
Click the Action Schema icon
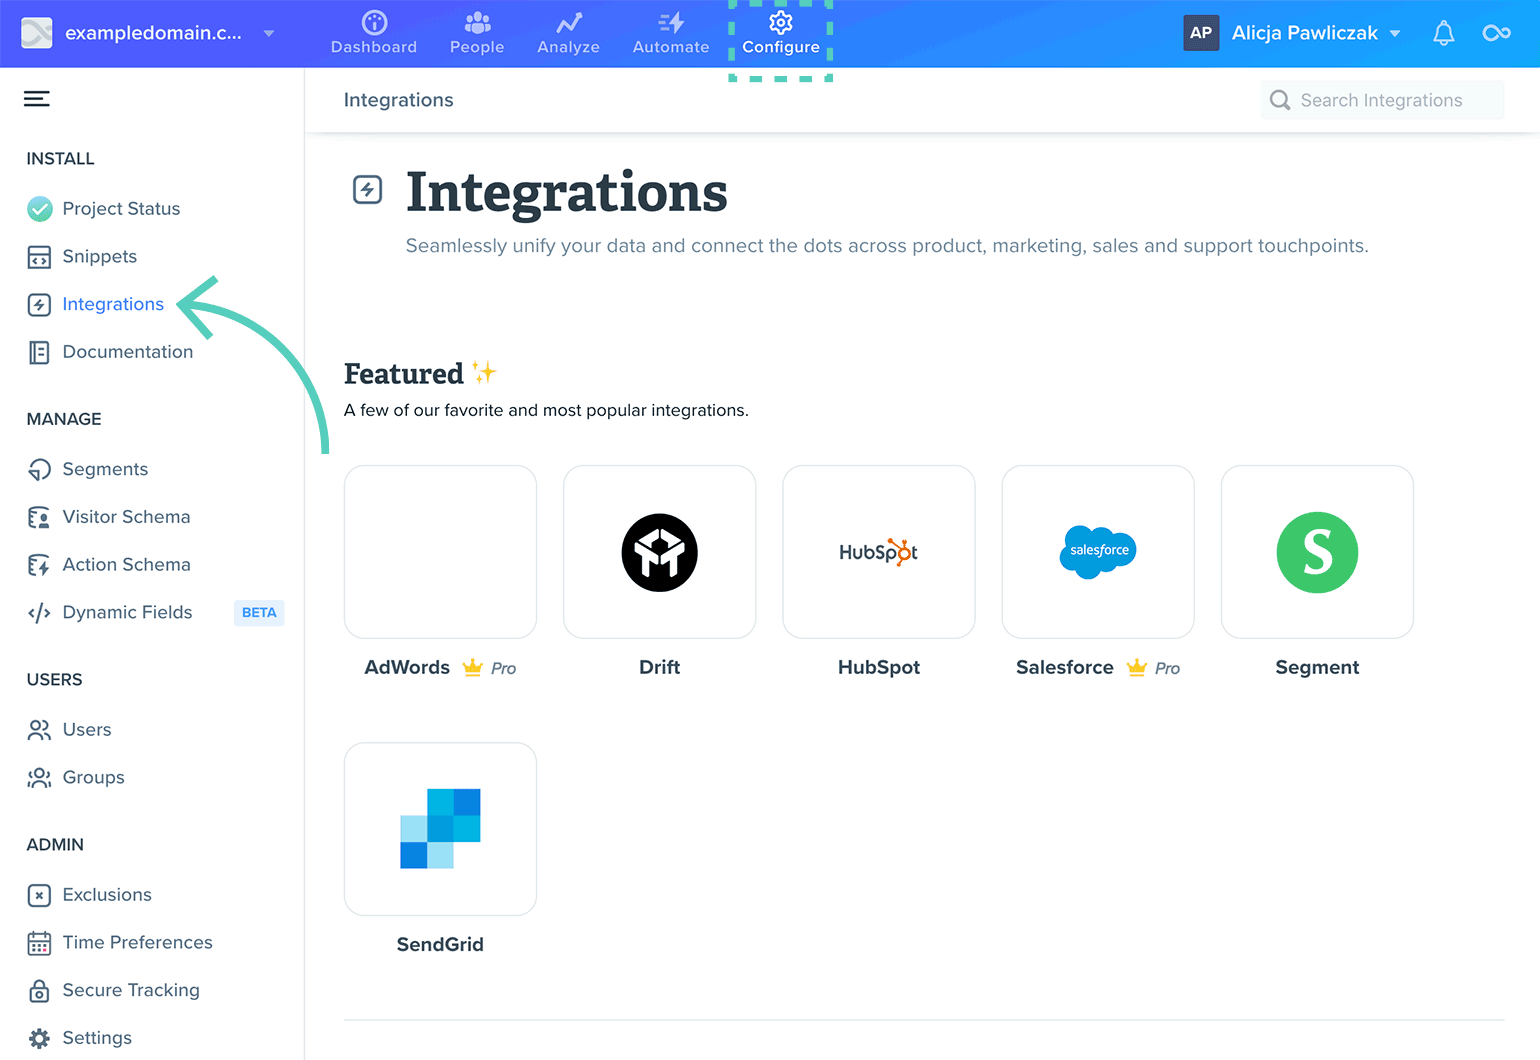(39, 565)
